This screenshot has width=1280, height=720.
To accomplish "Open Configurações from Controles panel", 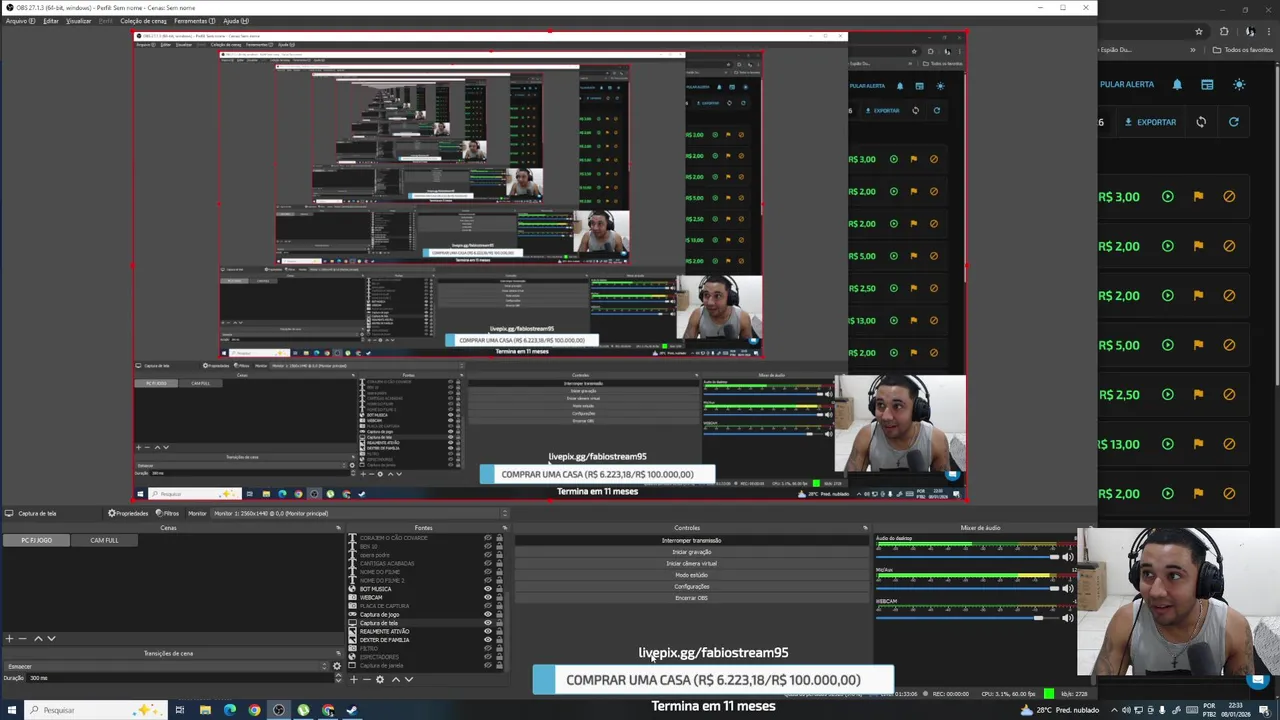I will click(691, 587).
